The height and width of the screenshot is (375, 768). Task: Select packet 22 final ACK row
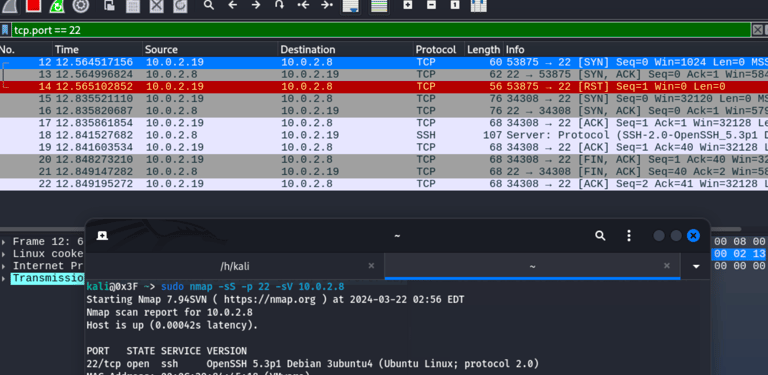click(384, 184)
